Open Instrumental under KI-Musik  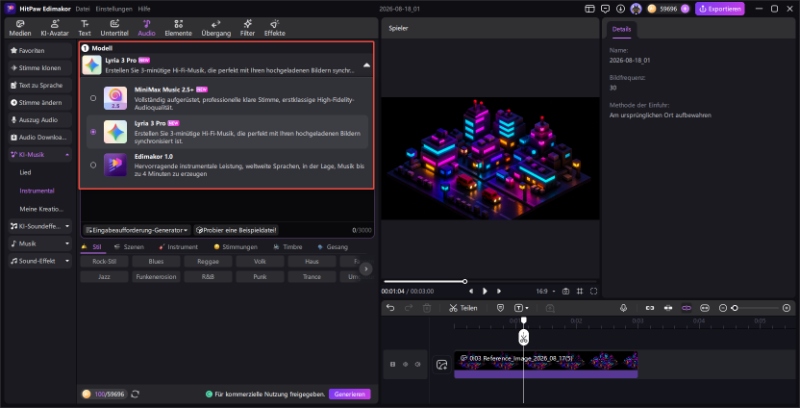point(37,191)
